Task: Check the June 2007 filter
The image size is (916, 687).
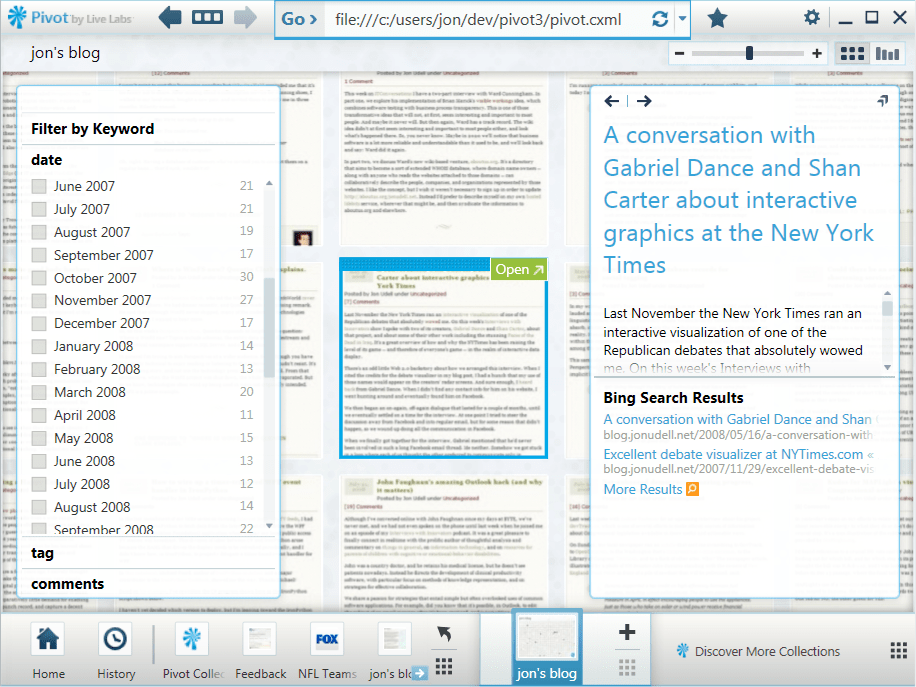Action: (x=39, y=186)
